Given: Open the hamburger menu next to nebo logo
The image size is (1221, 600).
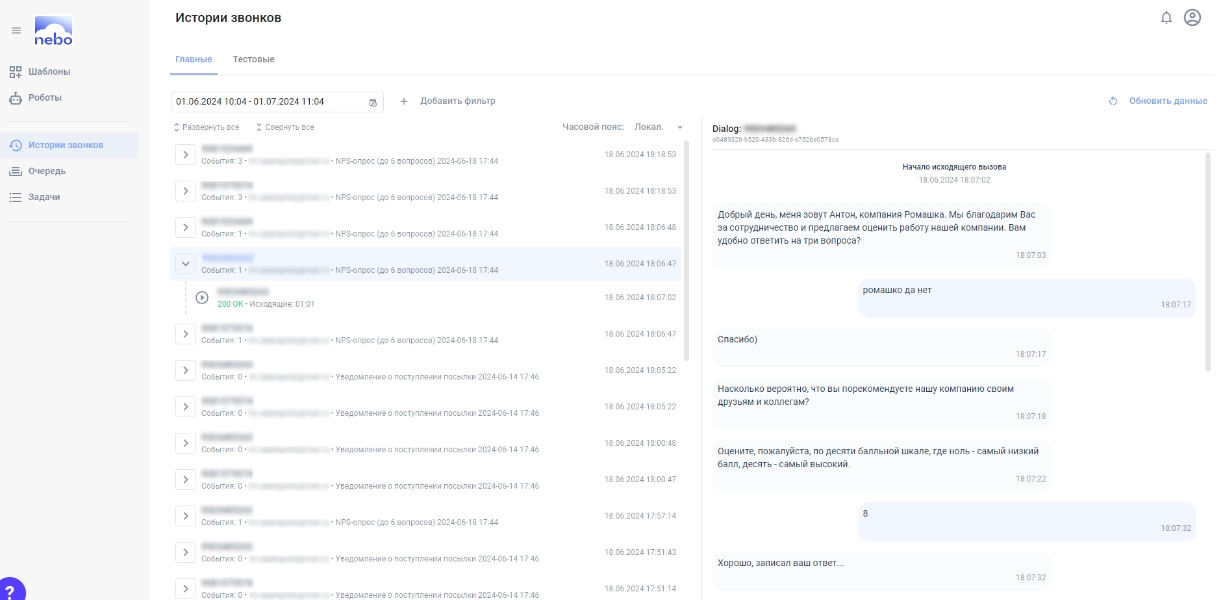Looking at the screenshot, I should click(x=16, y=30).
